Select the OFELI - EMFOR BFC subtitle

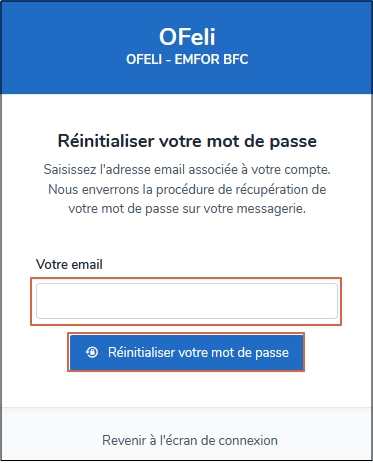[x=187, y=60]
